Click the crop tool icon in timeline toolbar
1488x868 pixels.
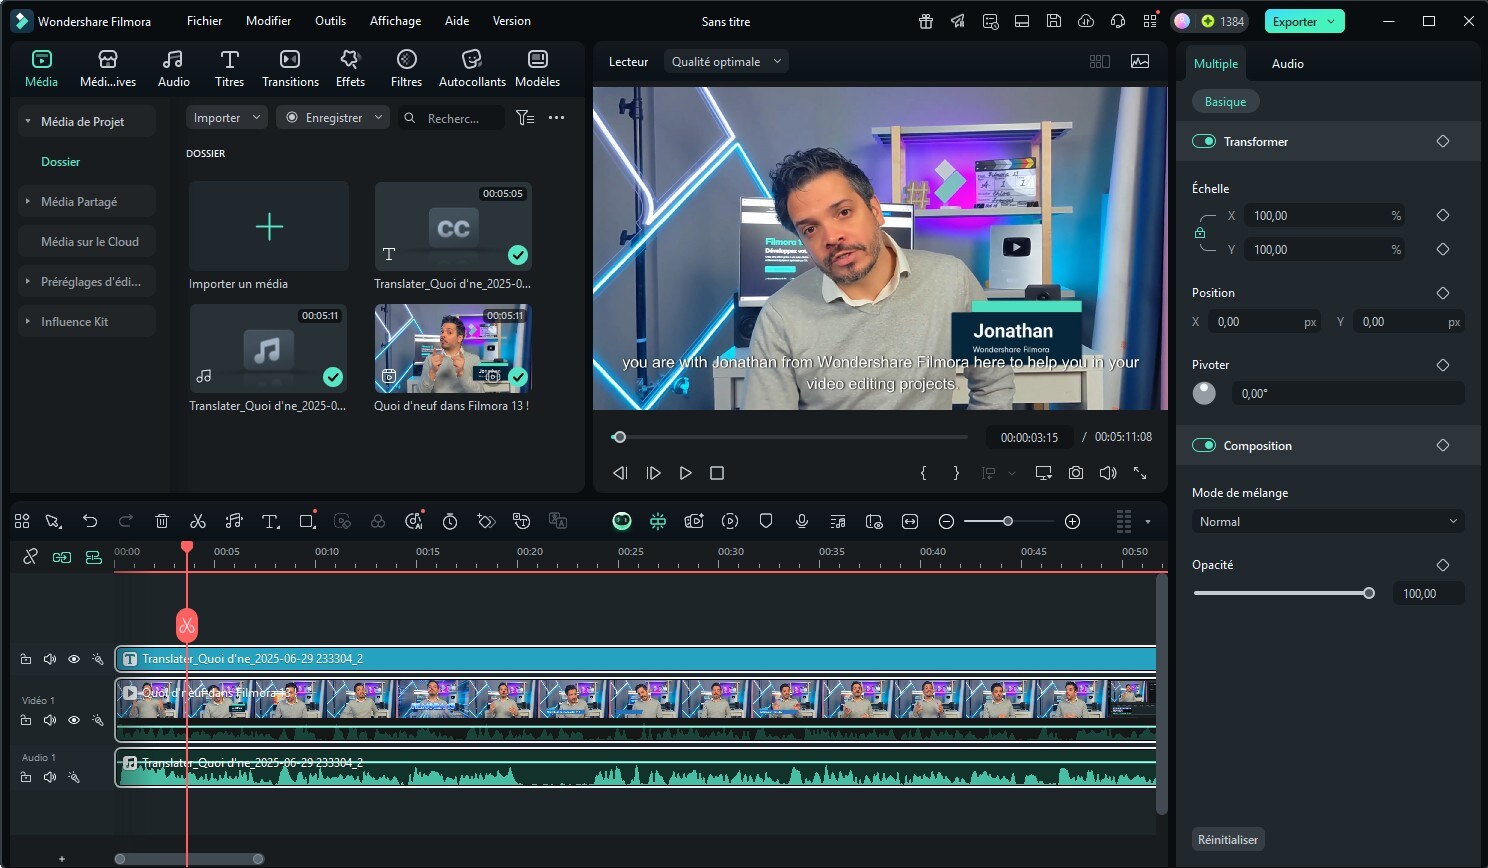307,521
